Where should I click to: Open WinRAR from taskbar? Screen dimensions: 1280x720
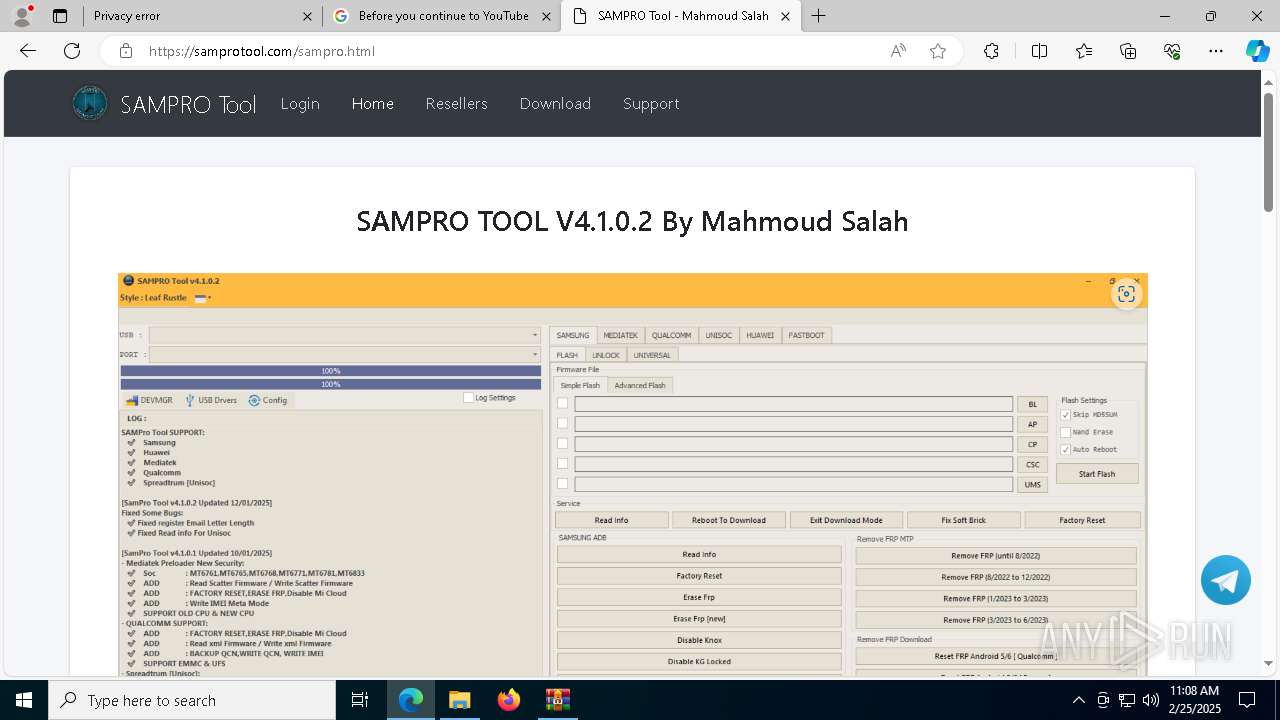[x=557, y=700]
